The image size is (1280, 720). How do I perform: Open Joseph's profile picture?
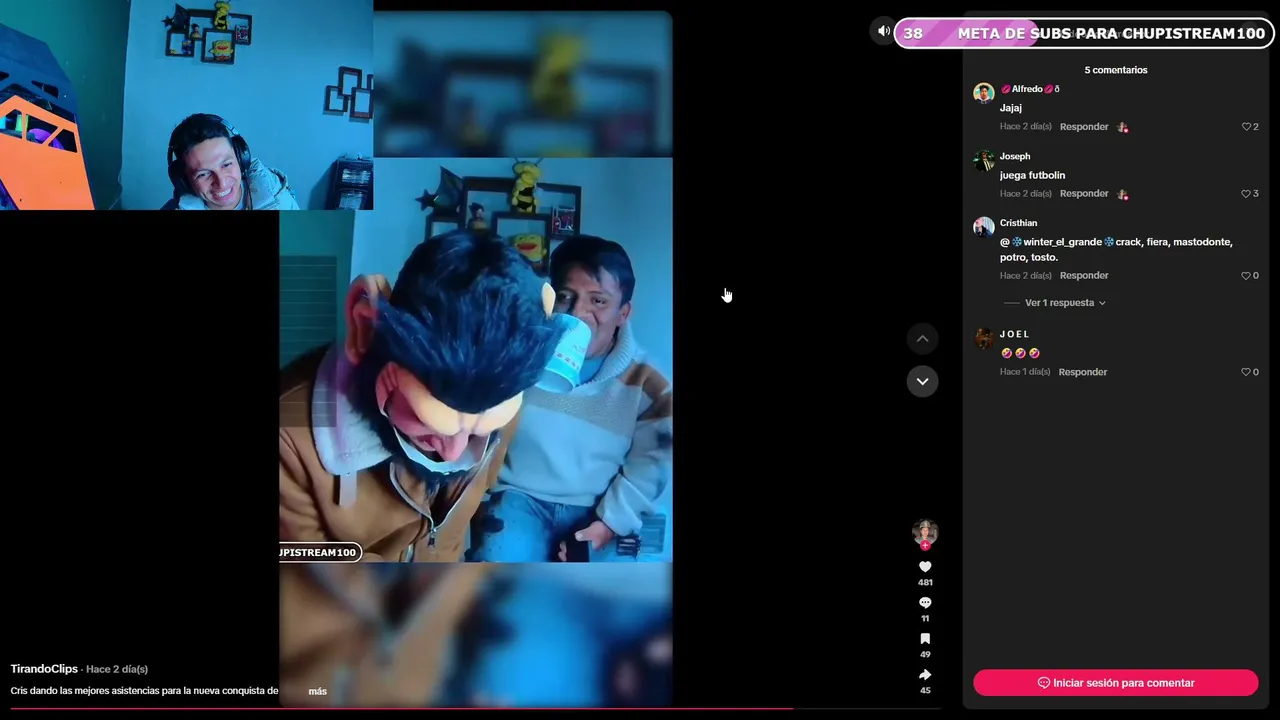point(984,160)
